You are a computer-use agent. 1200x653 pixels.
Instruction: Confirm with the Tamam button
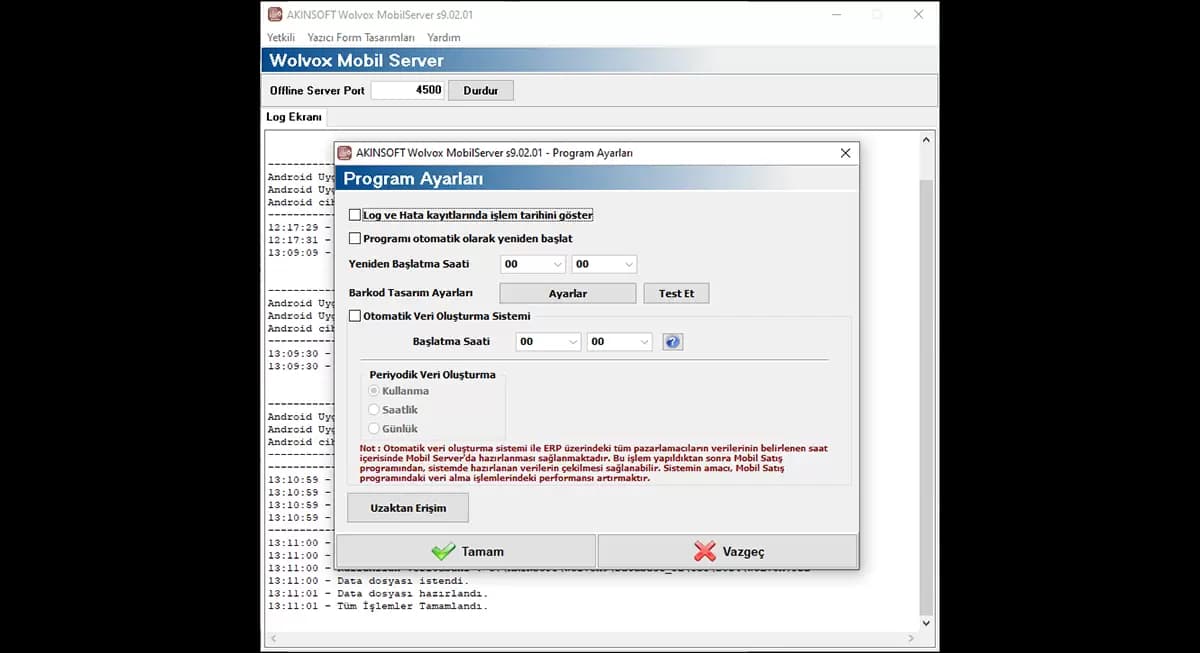pos(466,551)
